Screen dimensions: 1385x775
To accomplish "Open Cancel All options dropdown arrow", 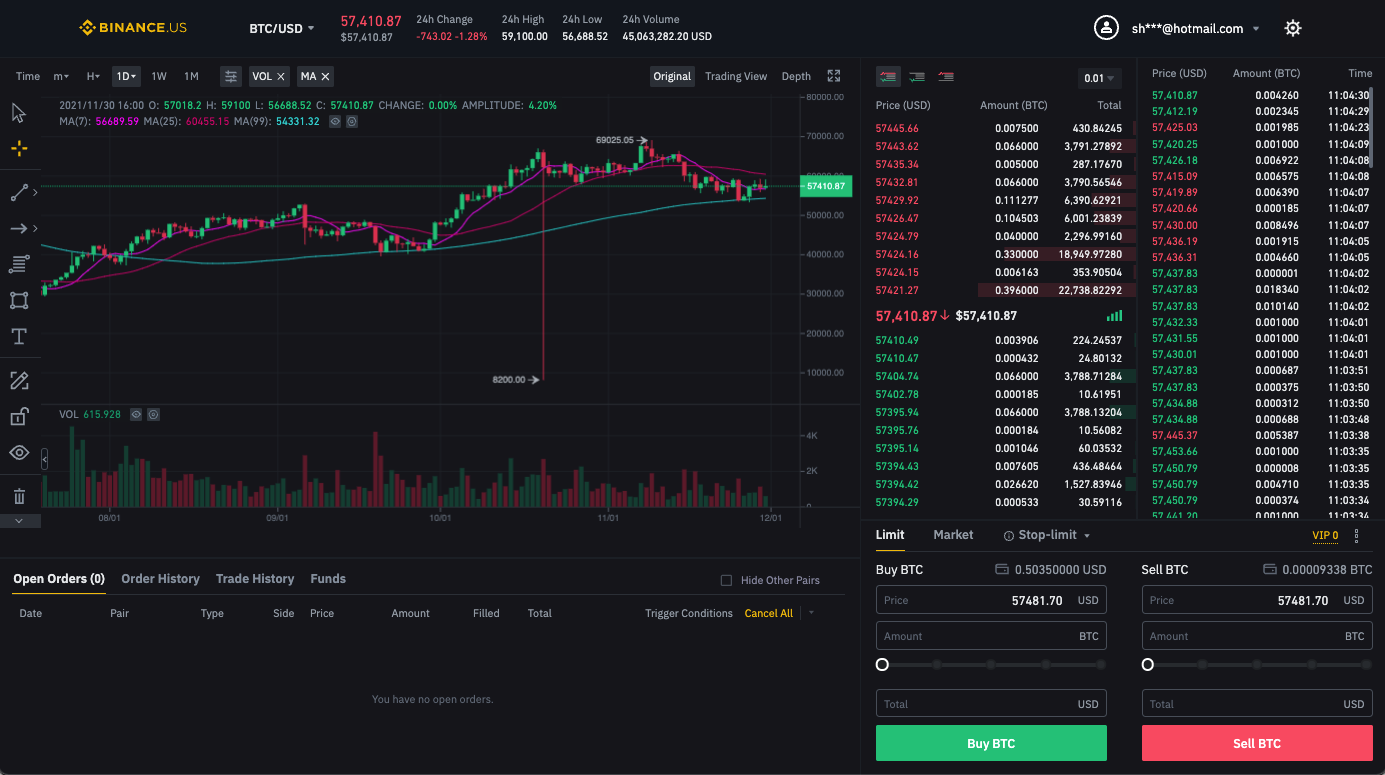I will (x=811, y=613).
